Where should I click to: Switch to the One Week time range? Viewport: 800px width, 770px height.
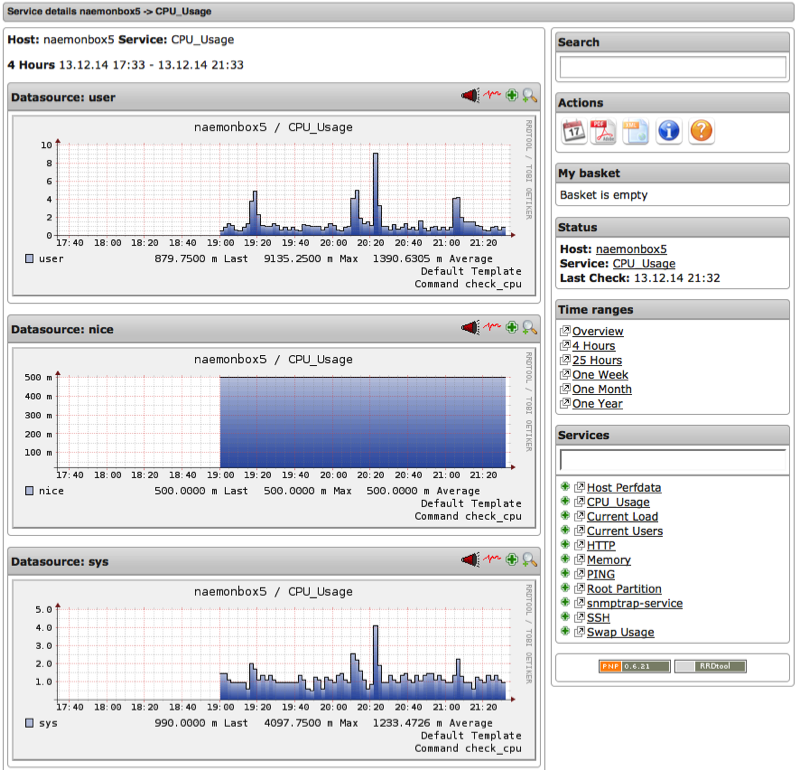(x=601, y=375)
